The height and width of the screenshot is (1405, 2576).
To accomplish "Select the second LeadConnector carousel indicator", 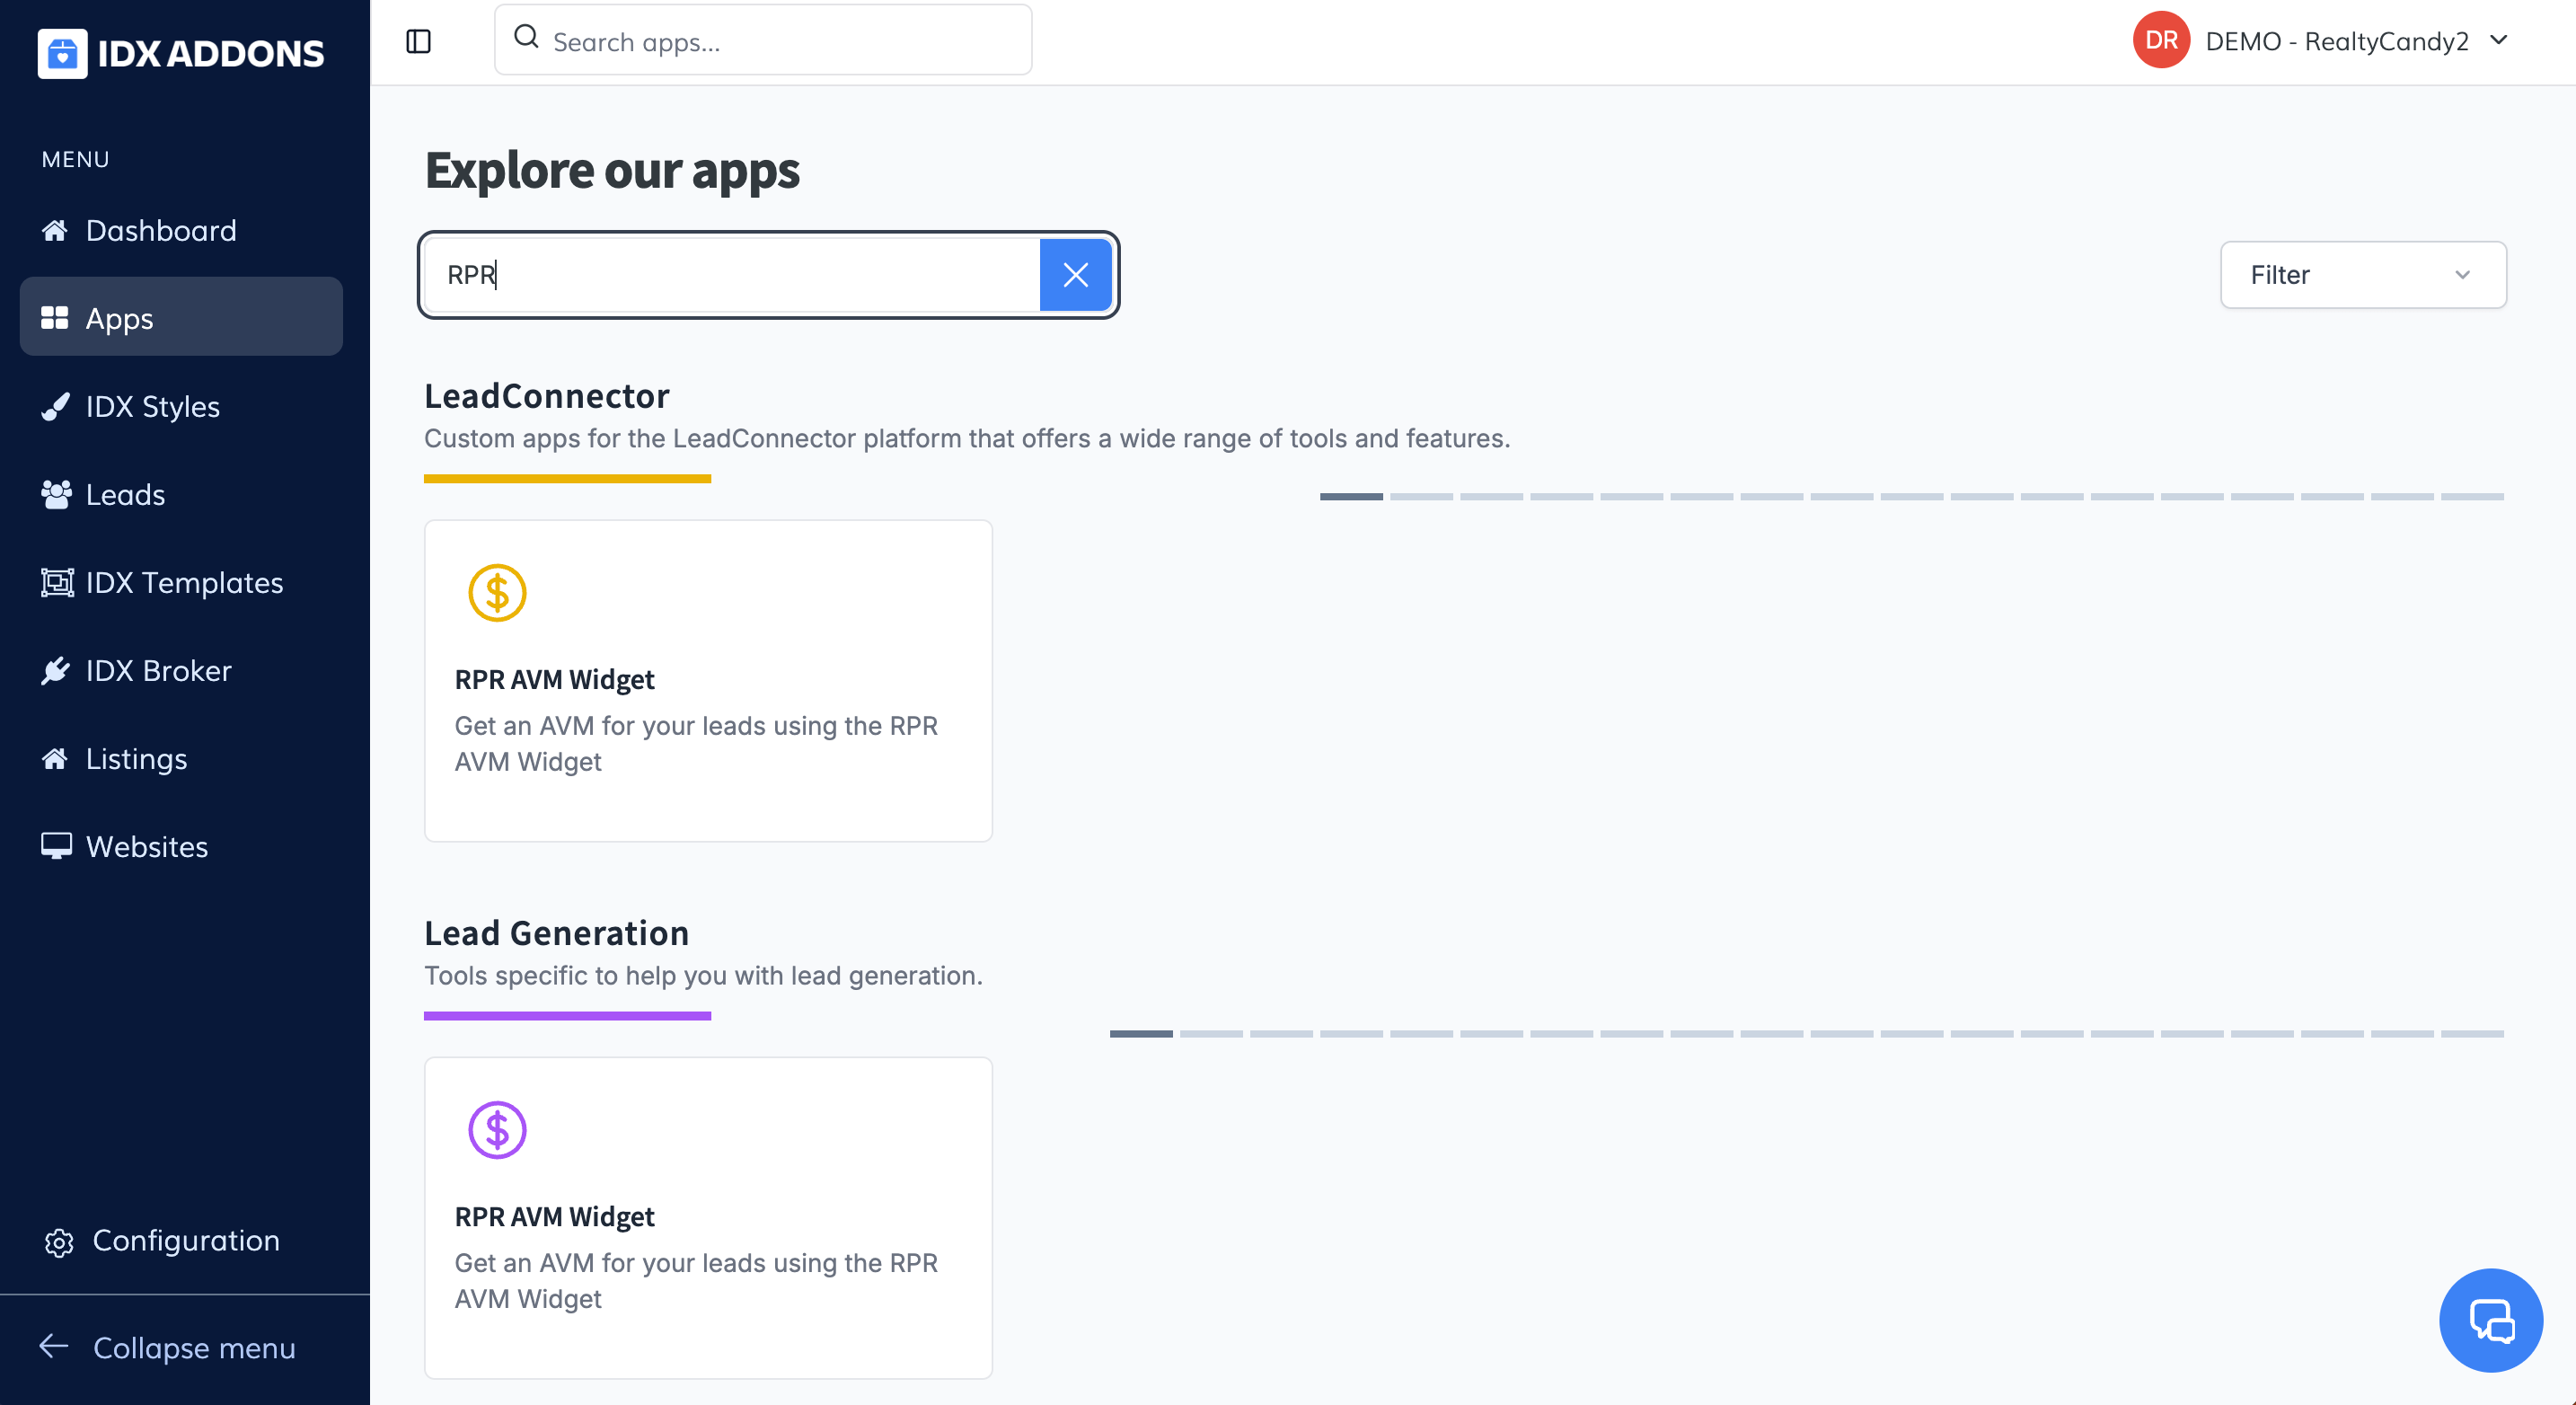I will click(1421, 497).
